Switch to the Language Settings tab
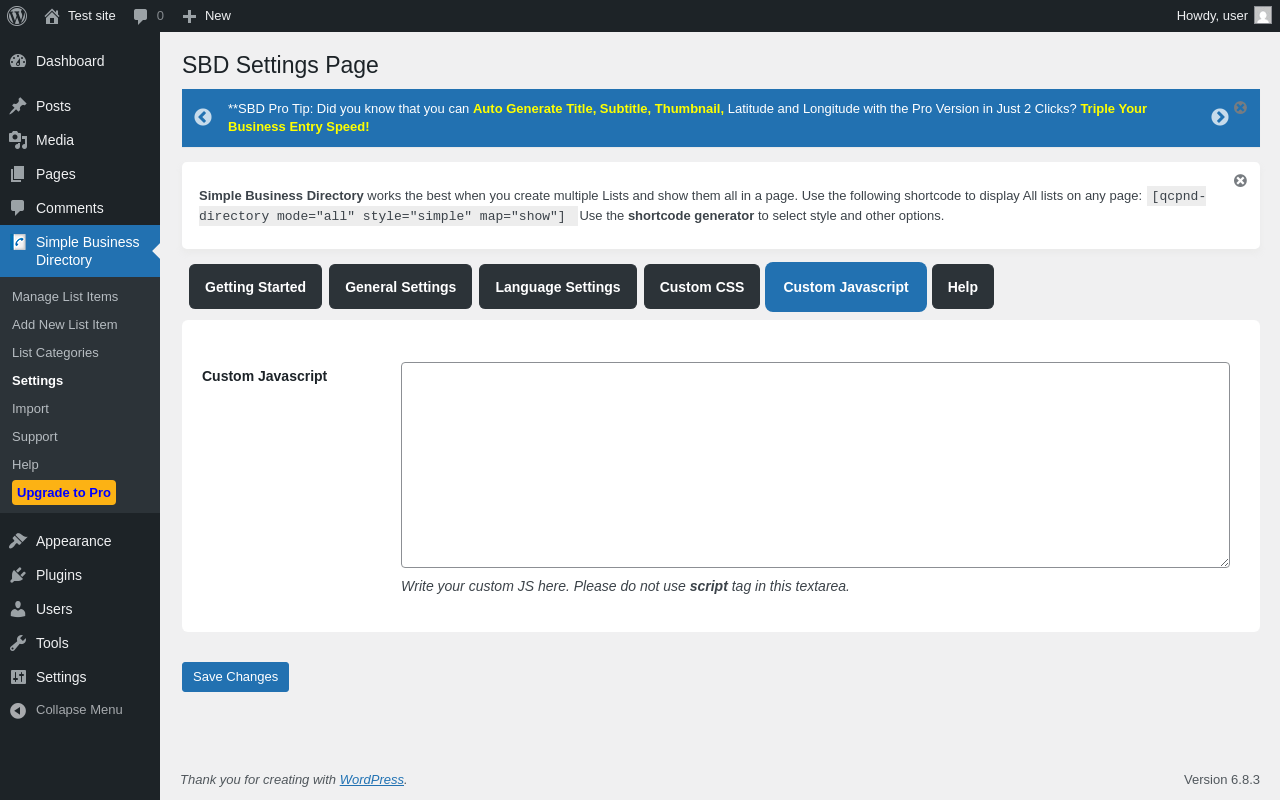The width and height of the screenshot is (1280, 800). (558, 287)
